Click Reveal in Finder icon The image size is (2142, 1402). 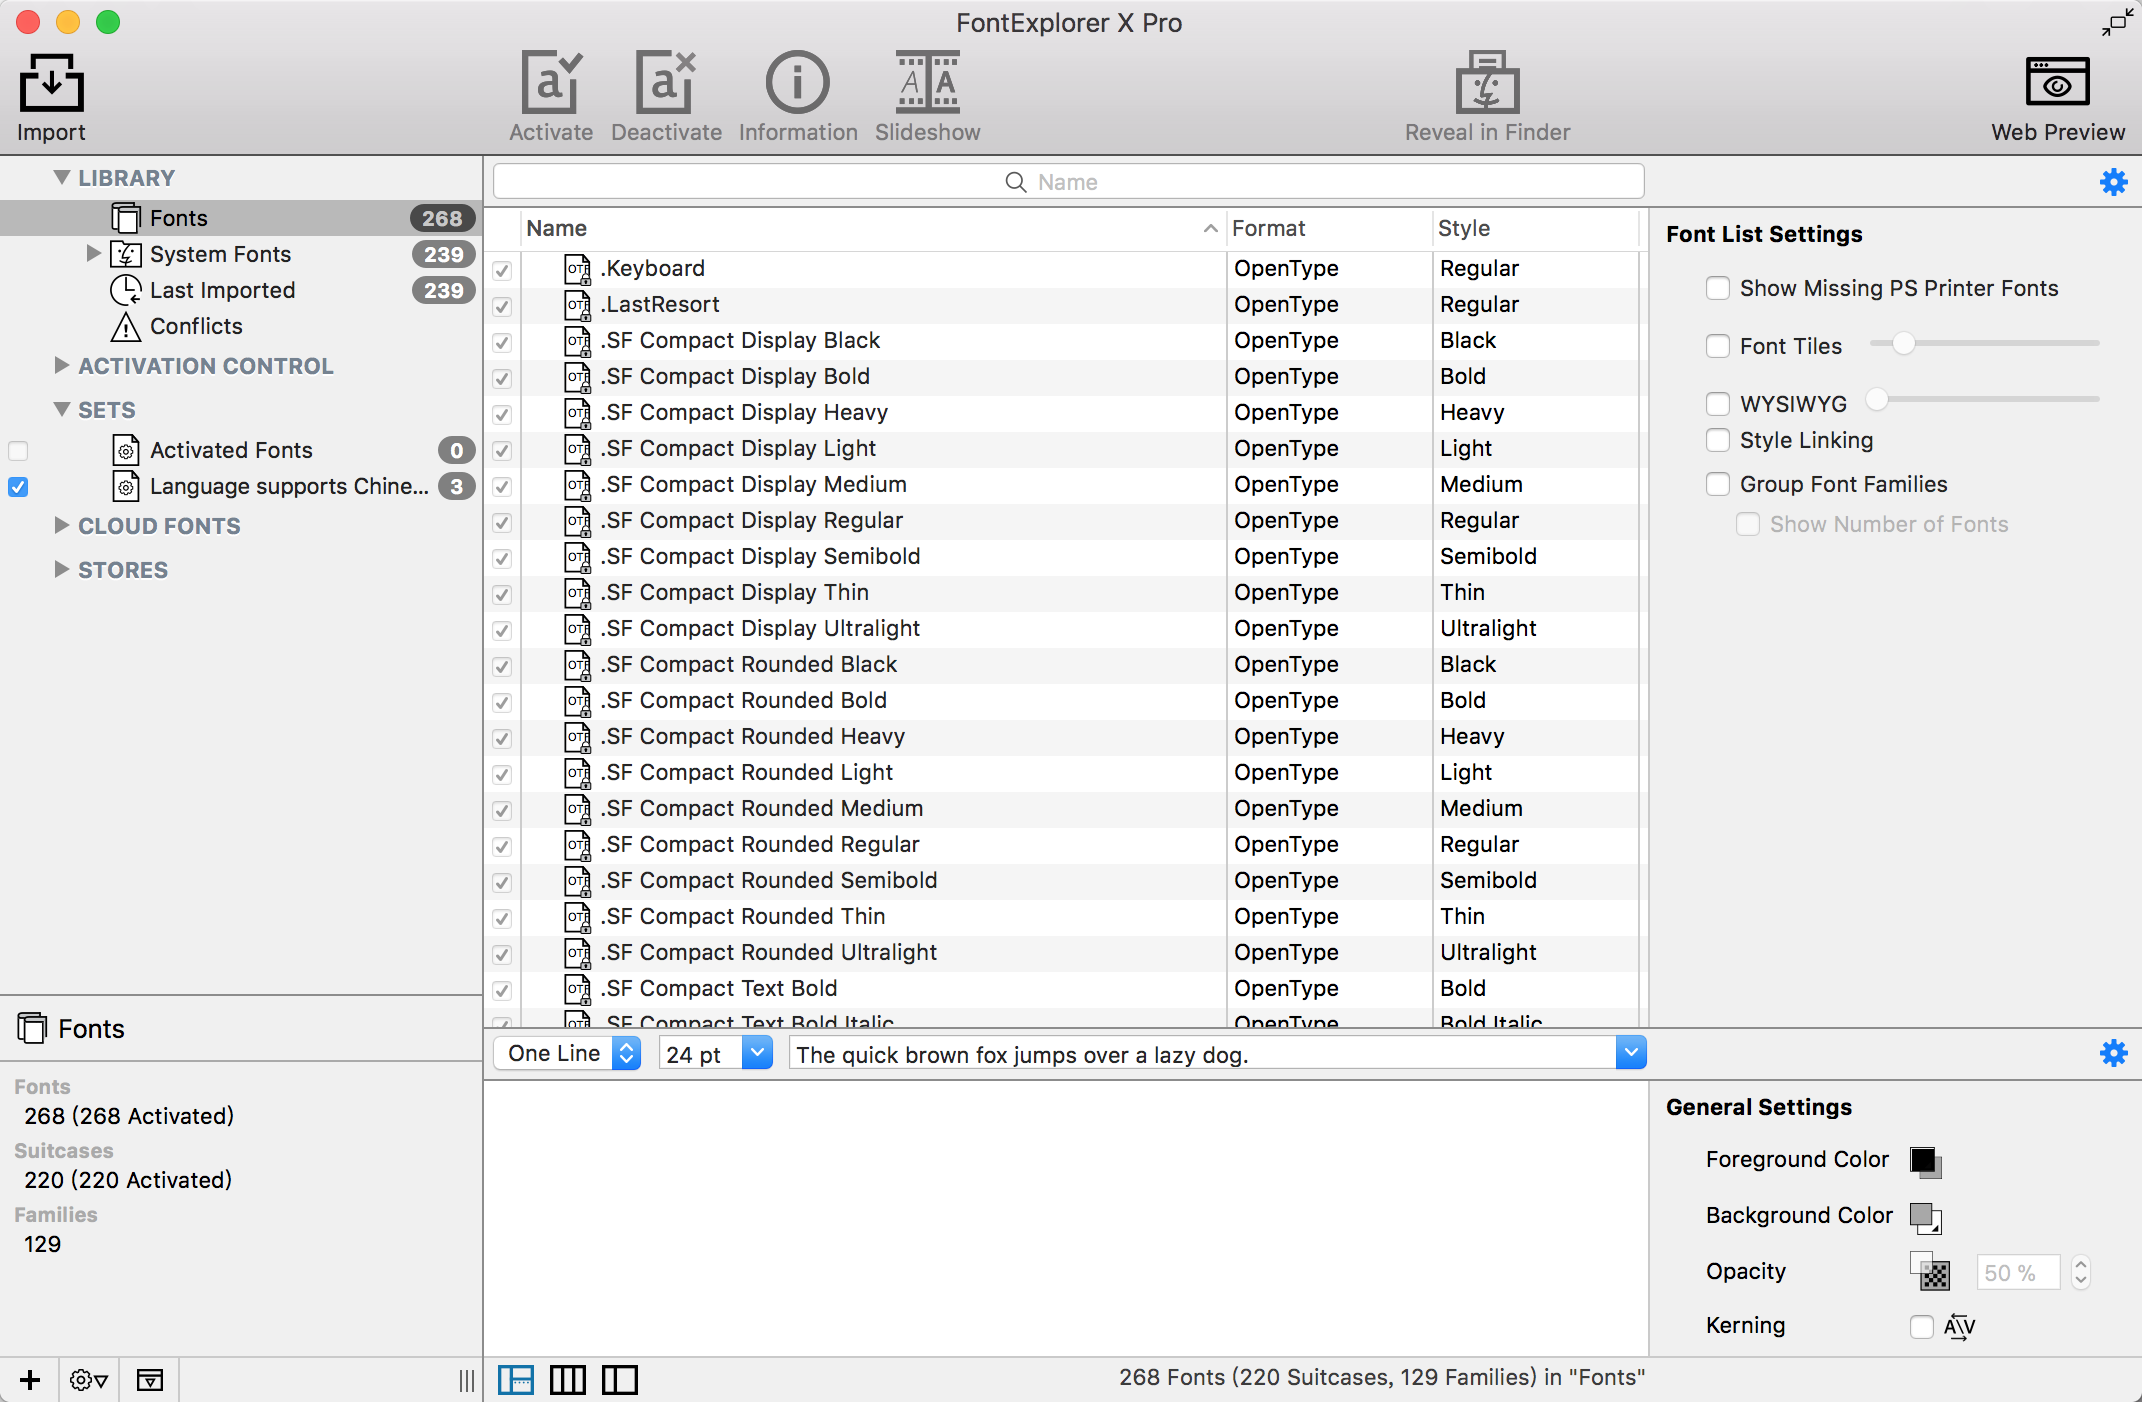[1487, 83]
